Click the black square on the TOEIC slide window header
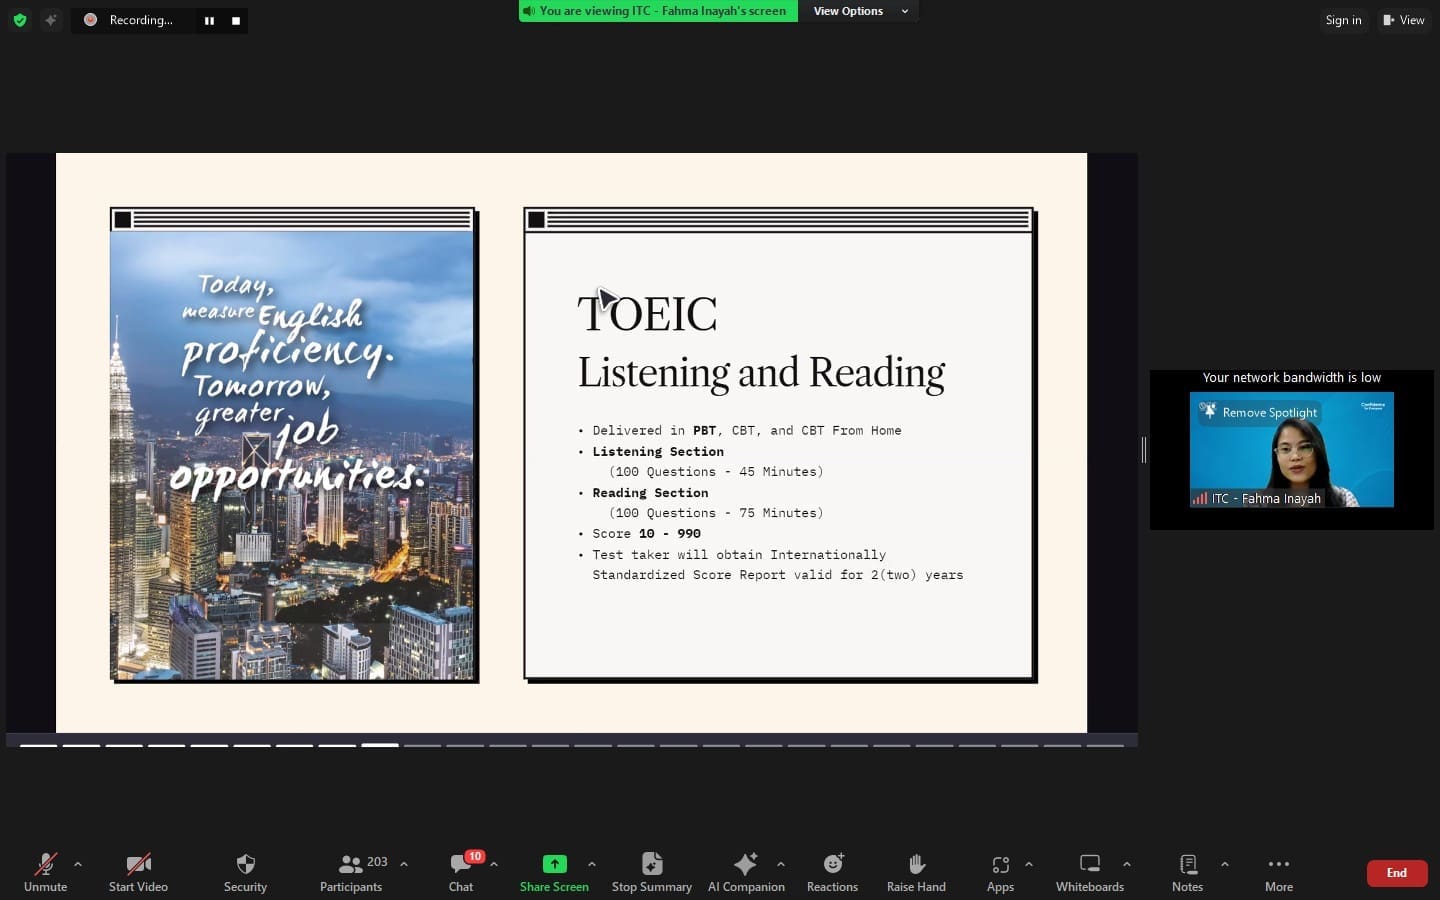The image size is (1440, 900). [536, 220]
